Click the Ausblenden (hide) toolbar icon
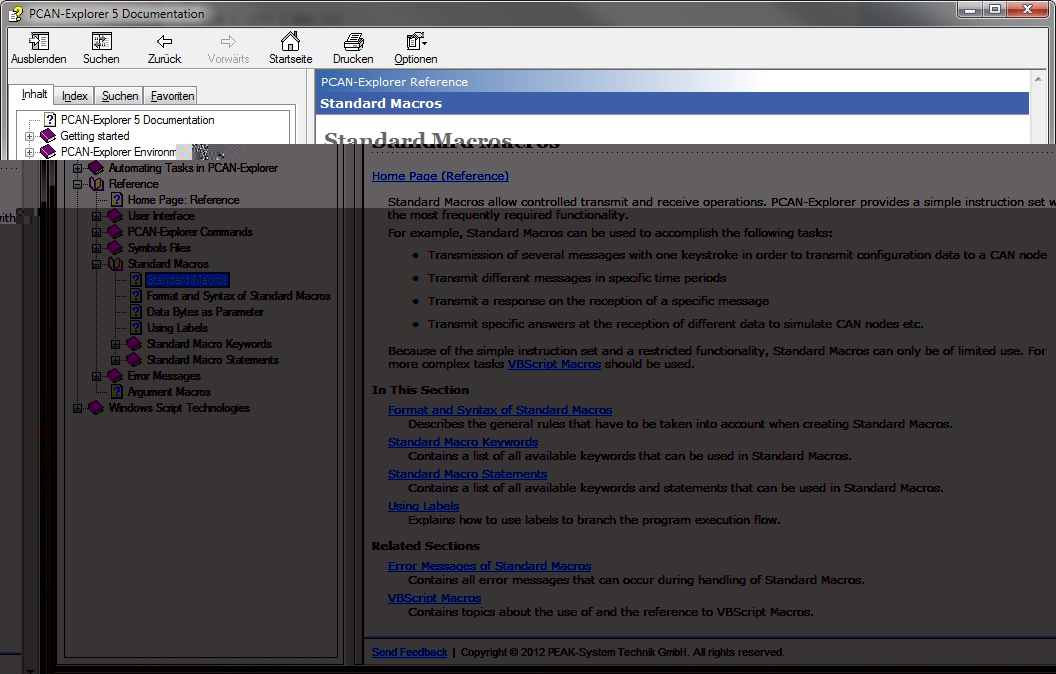 [x=38, y=42]
